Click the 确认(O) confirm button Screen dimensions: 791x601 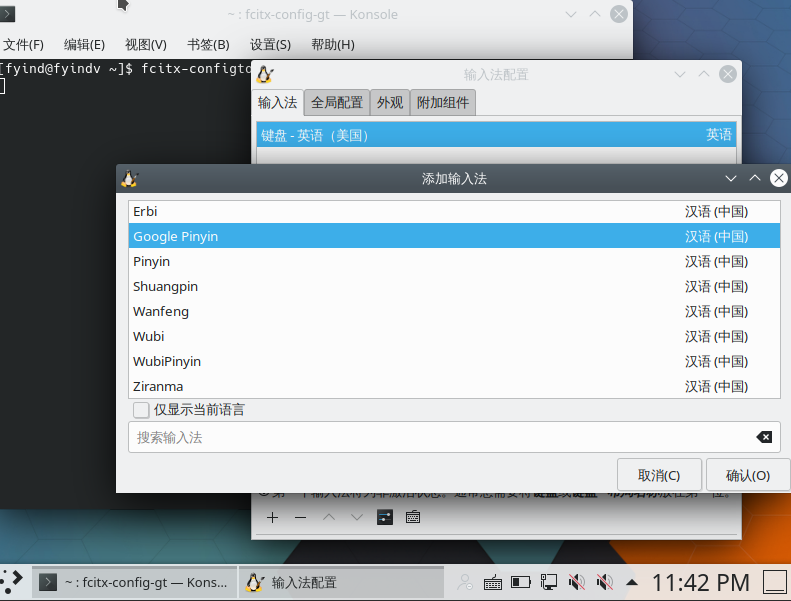click(x=748, y=475)
